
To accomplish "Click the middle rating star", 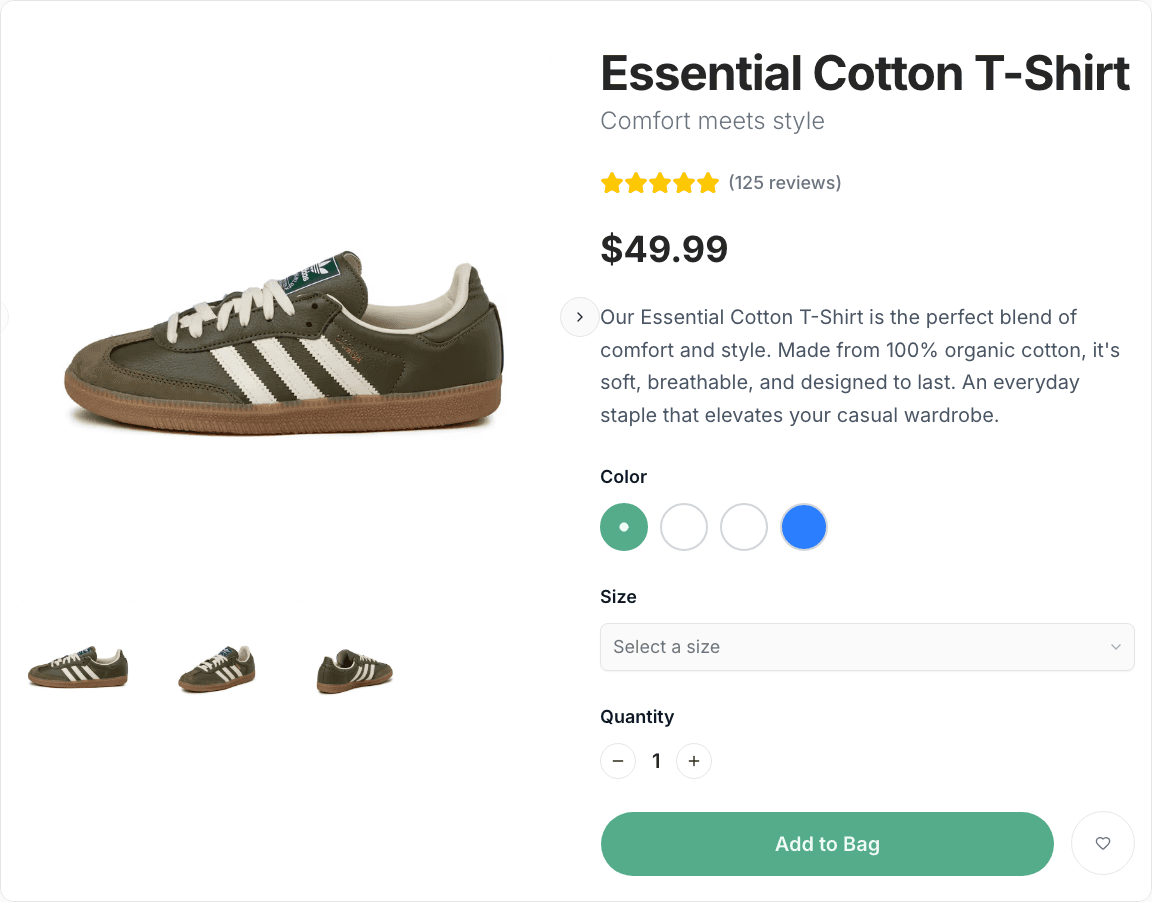I will [x=660, y=182].
